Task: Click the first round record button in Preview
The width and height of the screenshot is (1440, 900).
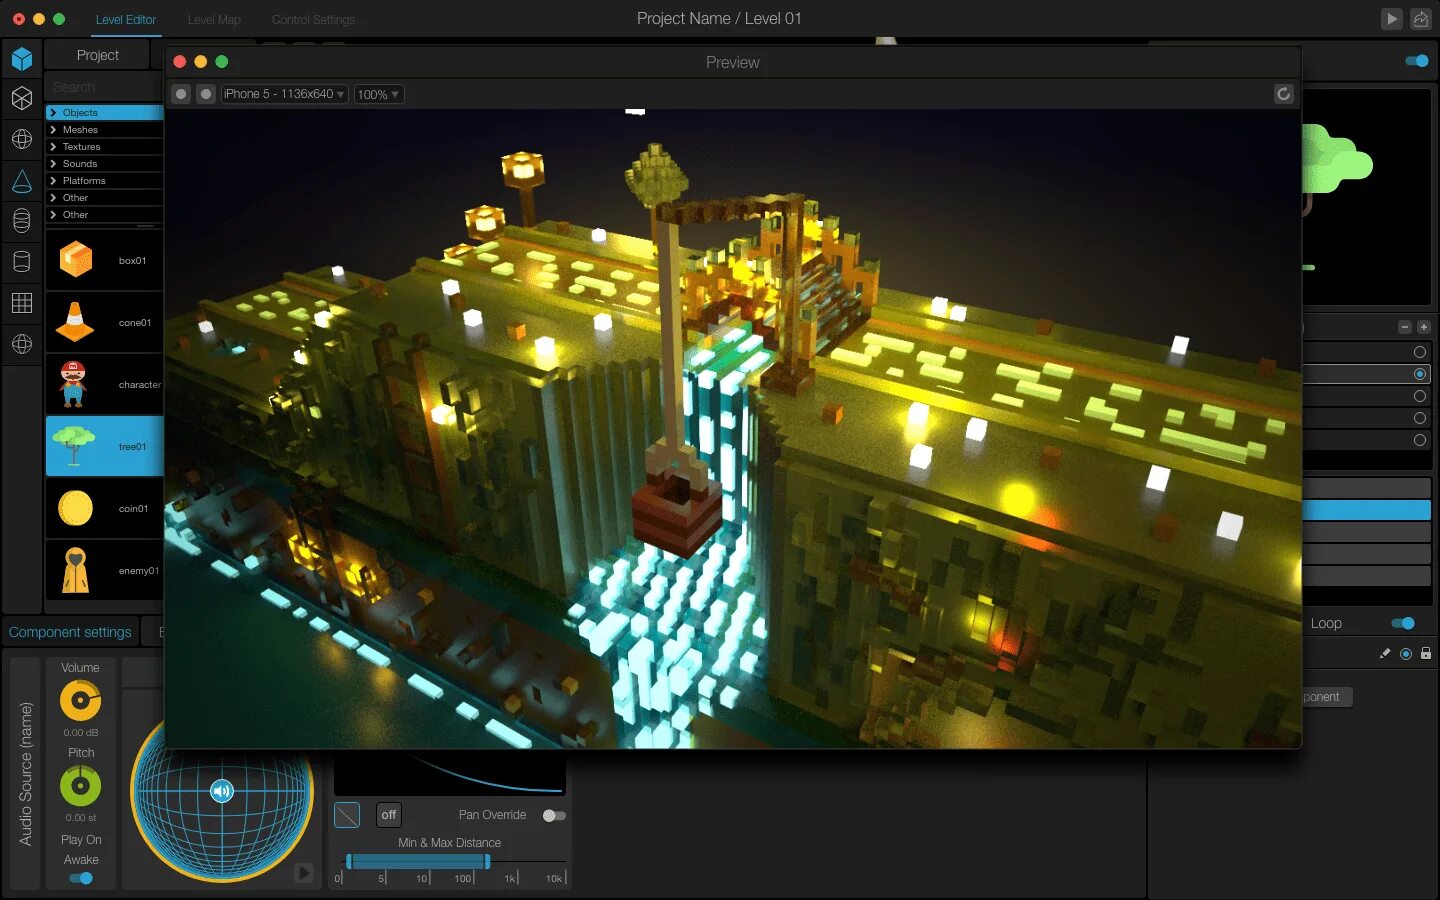Action: pyautogui.click(x=181, y=94)
